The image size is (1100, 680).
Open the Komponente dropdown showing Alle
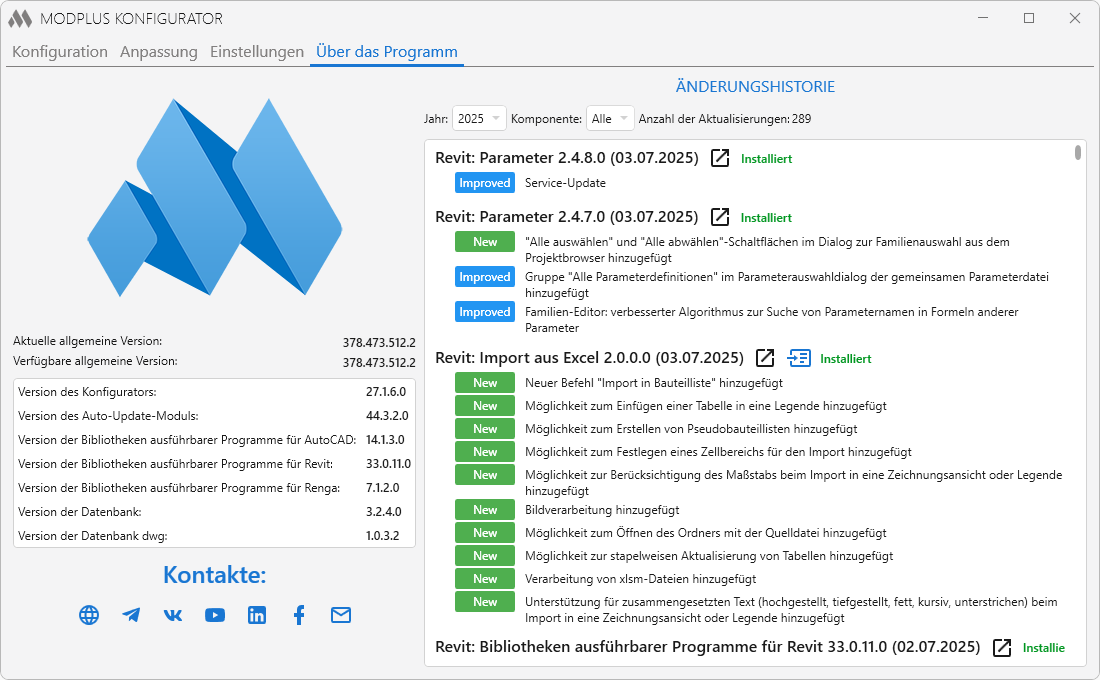click(x=610, y=119)
